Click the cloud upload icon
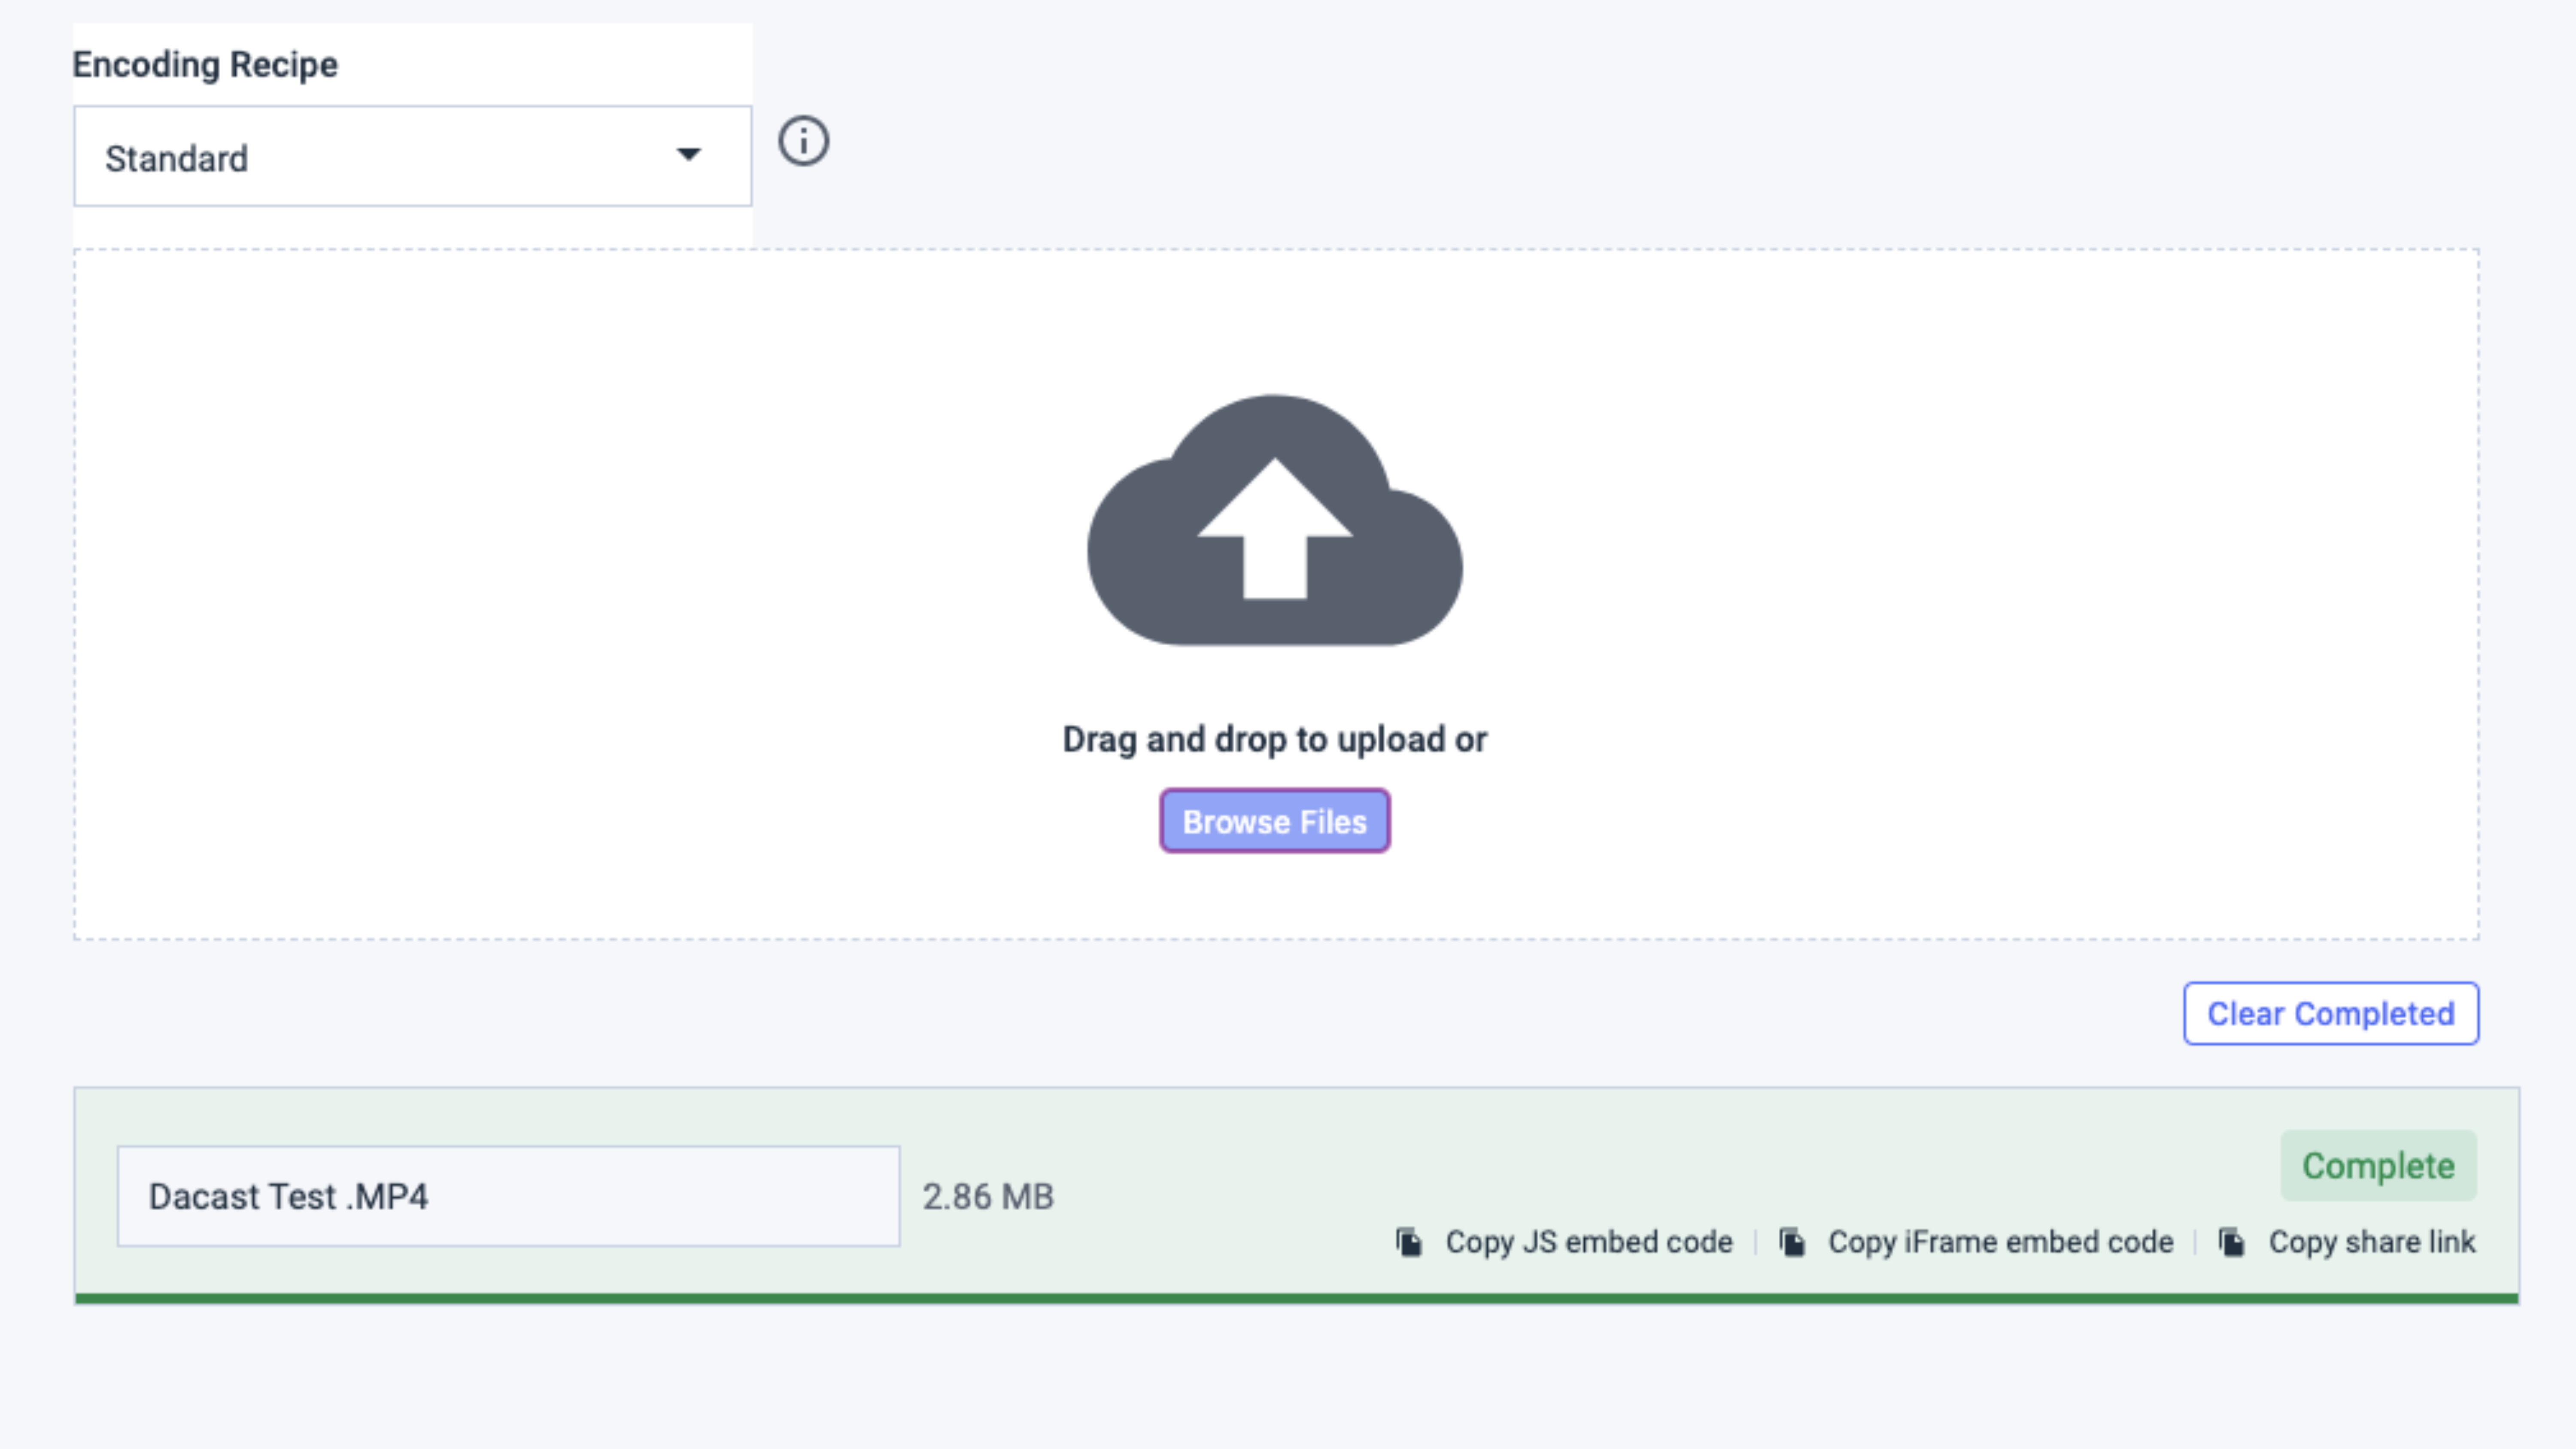2576x1449 pixels. 1275,520
